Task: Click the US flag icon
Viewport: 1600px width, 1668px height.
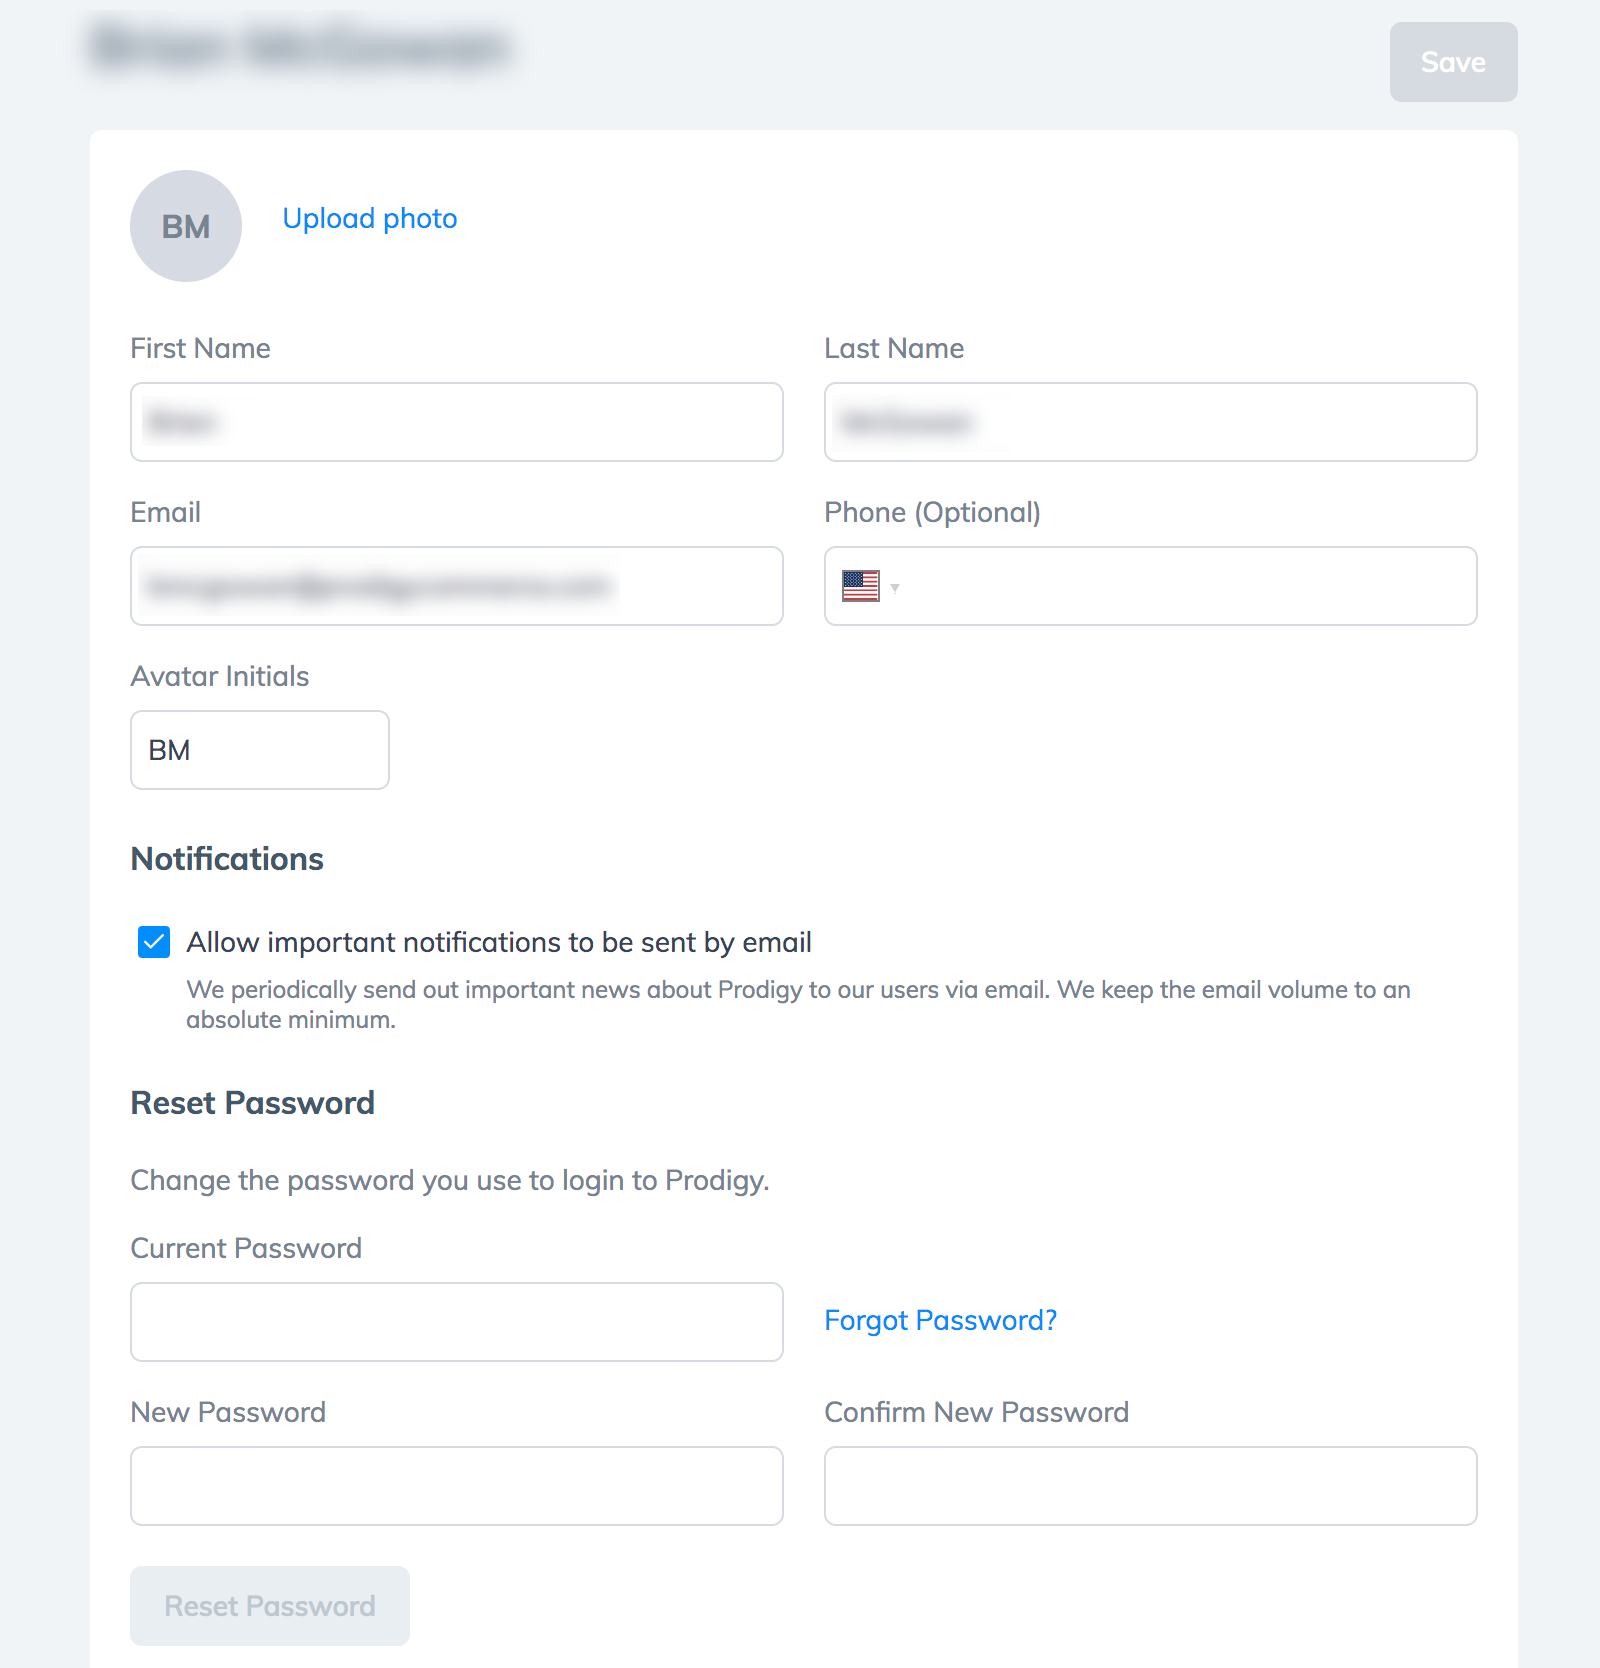Action: 860,586
